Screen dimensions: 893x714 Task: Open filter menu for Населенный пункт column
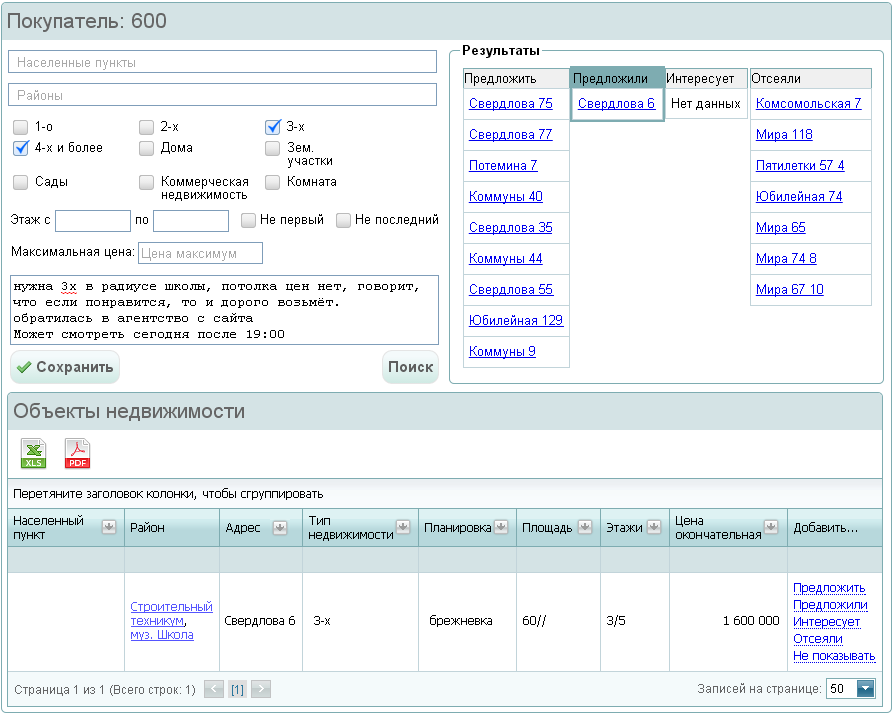pos(109,527)
